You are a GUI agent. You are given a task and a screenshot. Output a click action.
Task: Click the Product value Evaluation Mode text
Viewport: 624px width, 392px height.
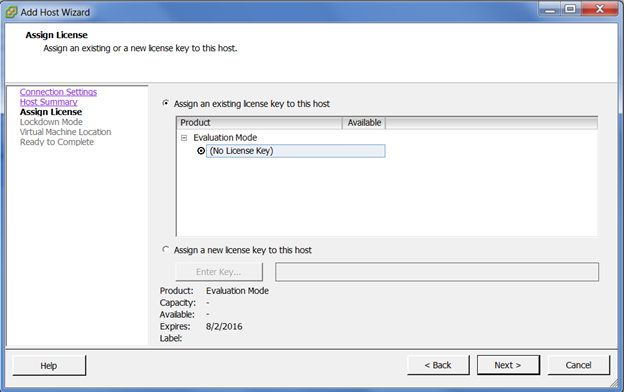coord(237,291)
